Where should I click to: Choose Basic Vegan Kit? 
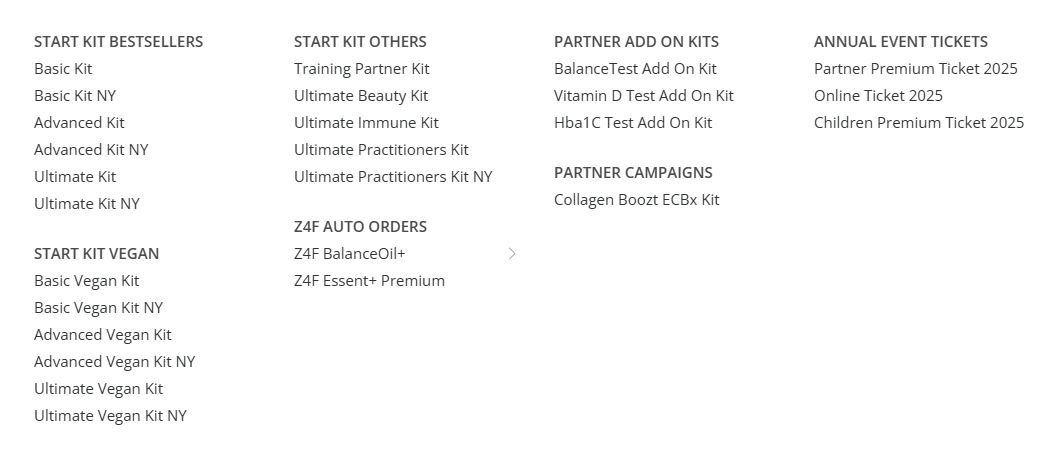click(87, 281)
